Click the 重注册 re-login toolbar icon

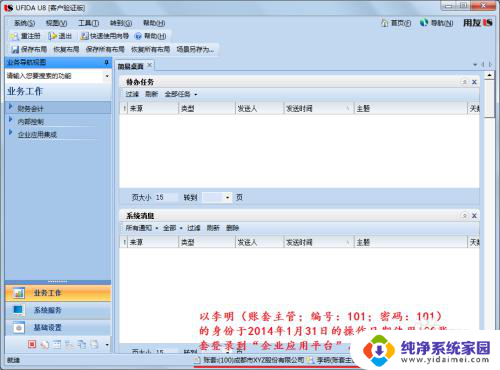tap(15, 36)
